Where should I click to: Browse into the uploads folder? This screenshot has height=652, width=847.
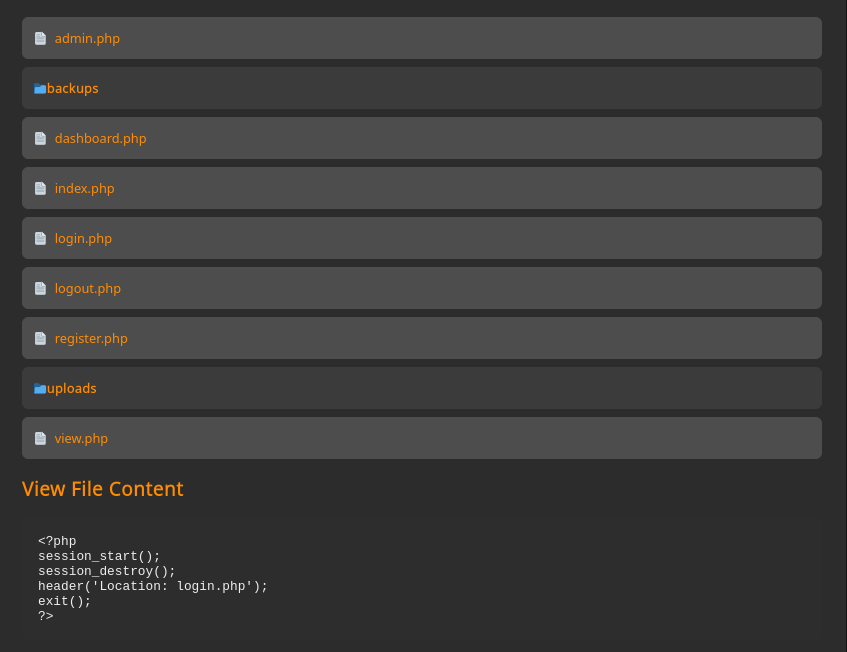pos(71,388)
